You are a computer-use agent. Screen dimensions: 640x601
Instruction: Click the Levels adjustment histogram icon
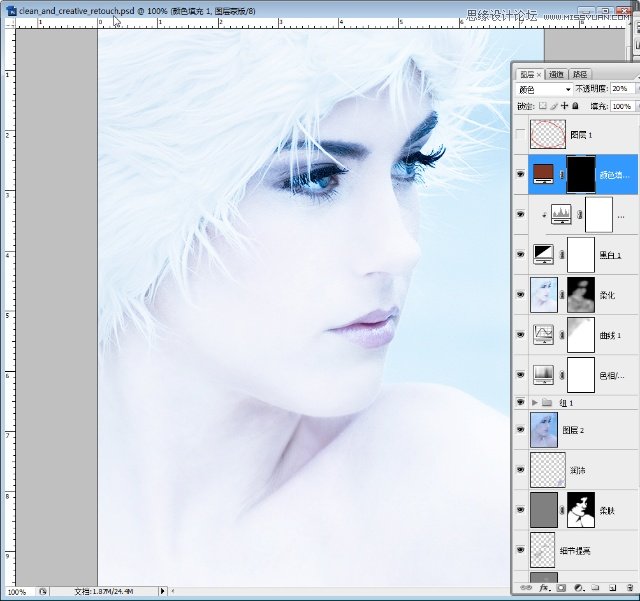(x=561, y=214)
